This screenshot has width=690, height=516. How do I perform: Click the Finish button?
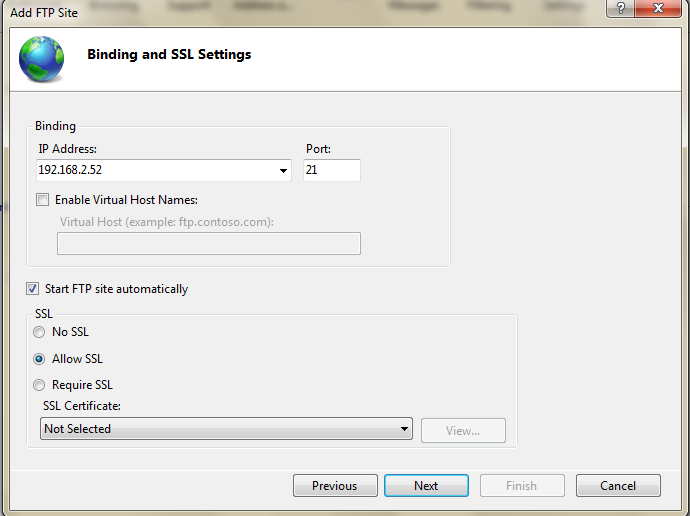[x=522, y=486]
